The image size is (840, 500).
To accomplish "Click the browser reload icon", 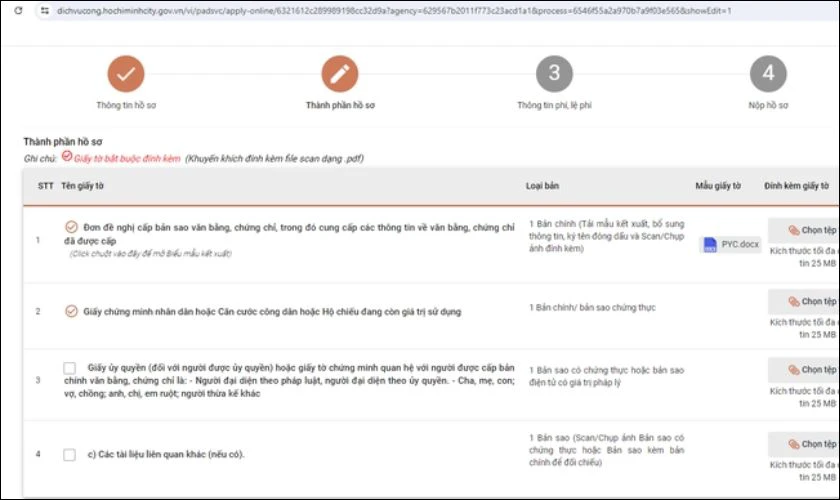I will point(18,11).
